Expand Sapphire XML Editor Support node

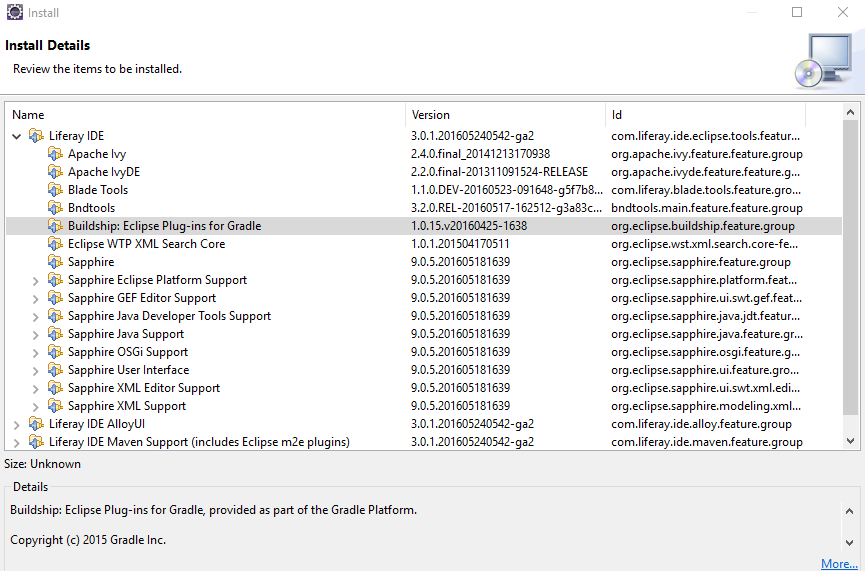tap(35, 389)
